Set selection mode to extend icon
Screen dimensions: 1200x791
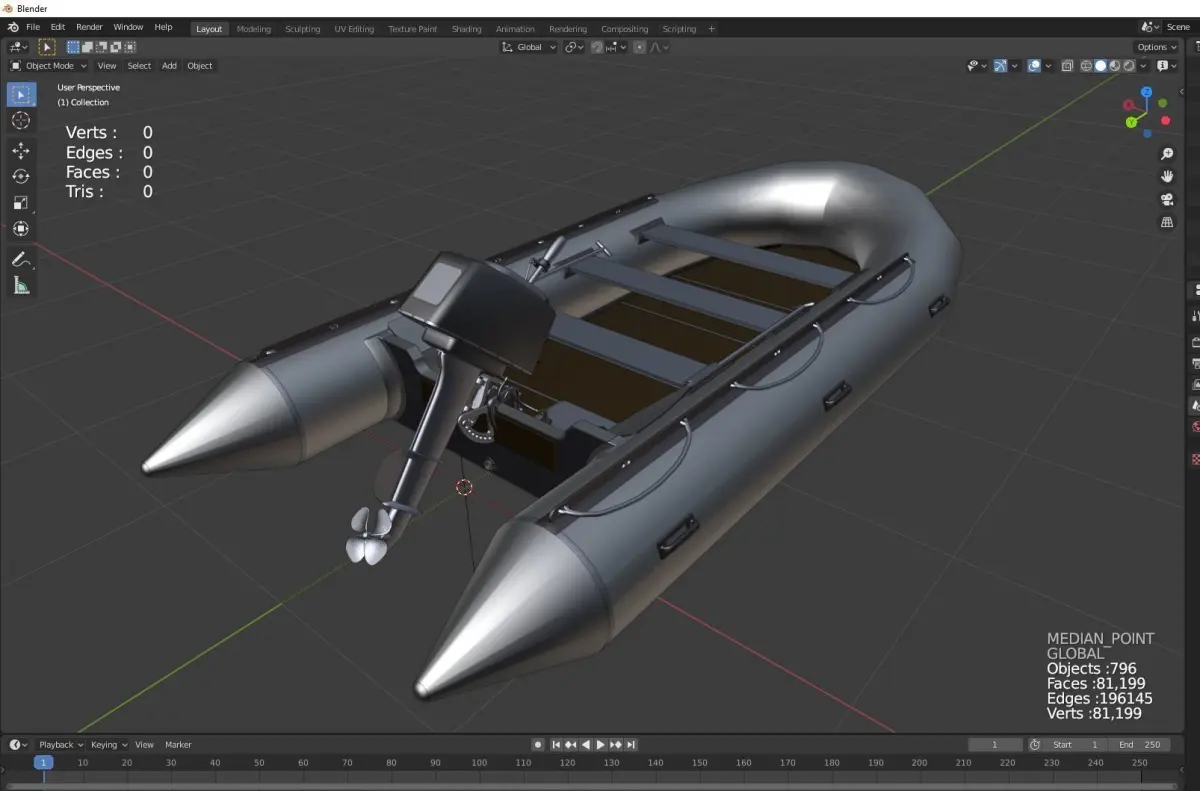point(87,47)
